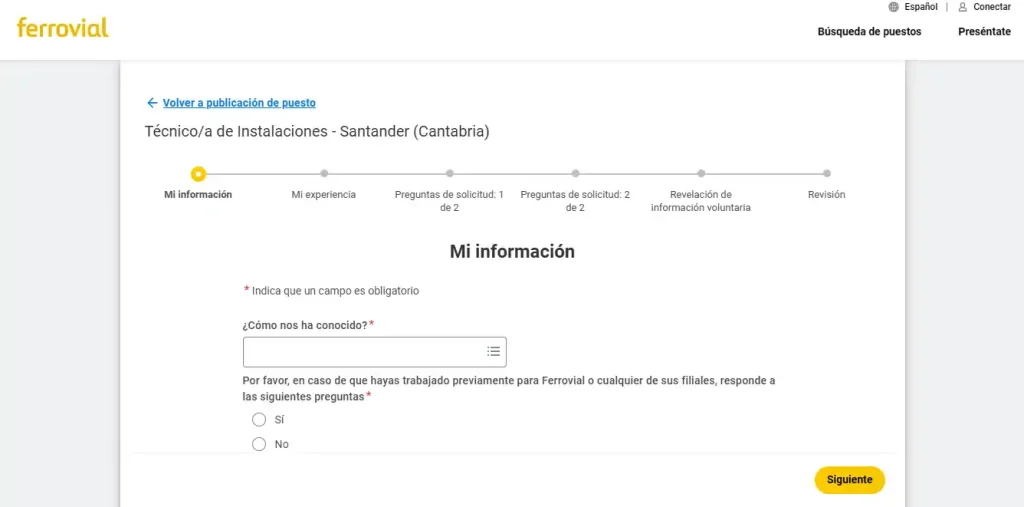Click the job title Técnico/a de Instalaciones text
1024x507 pixels.
(x=317, y=131)
